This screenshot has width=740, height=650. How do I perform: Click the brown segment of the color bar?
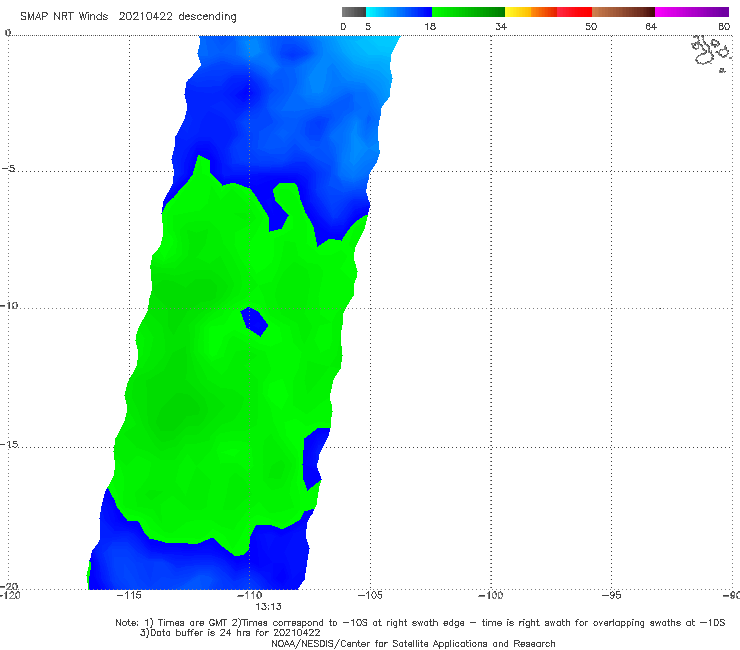623,12
